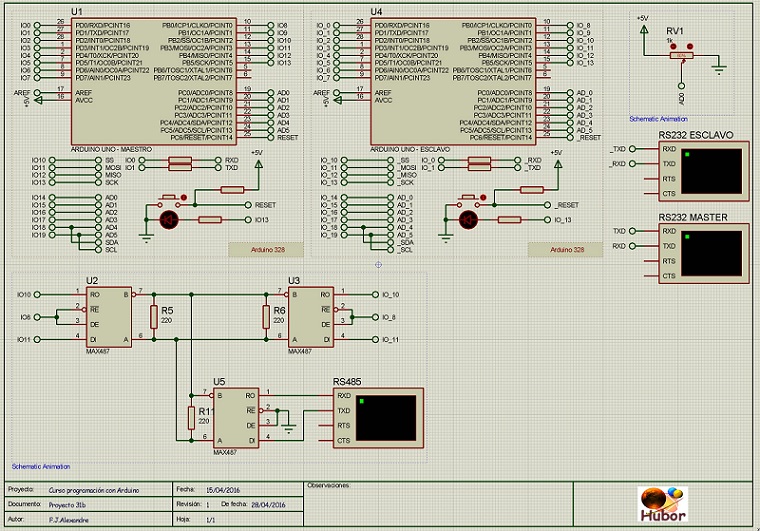Select the master pull-up resistor to +5V
Viewport: 760px width, 531px height.
(232, 190)
